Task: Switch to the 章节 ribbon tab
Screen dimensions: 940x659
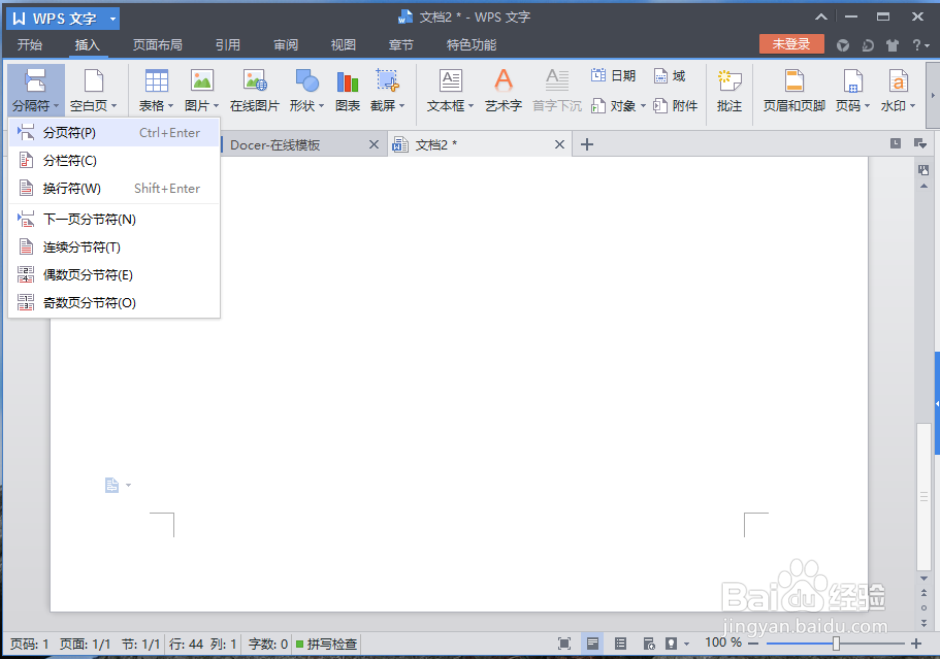Action: [400, 45]
